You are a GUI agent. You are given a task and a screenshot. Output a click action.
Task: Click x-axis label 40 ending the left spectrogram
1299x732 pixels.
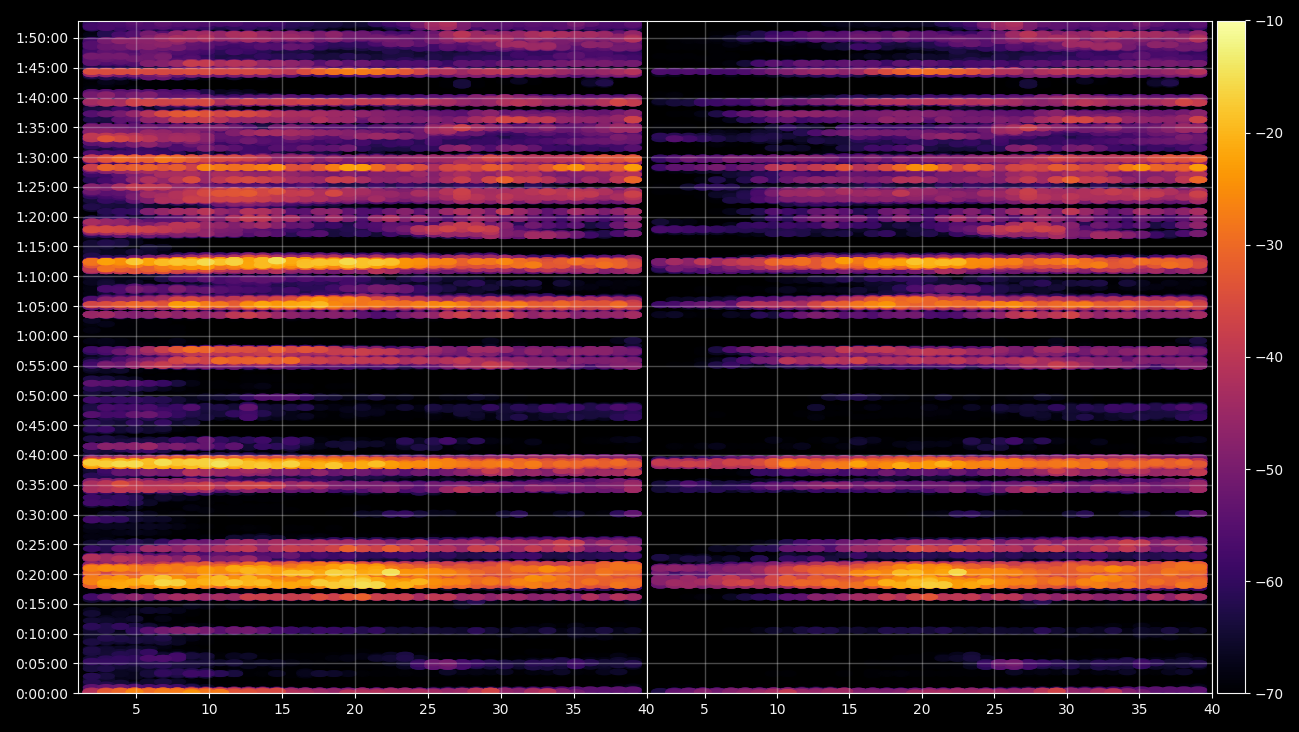(x=646, y=710)
